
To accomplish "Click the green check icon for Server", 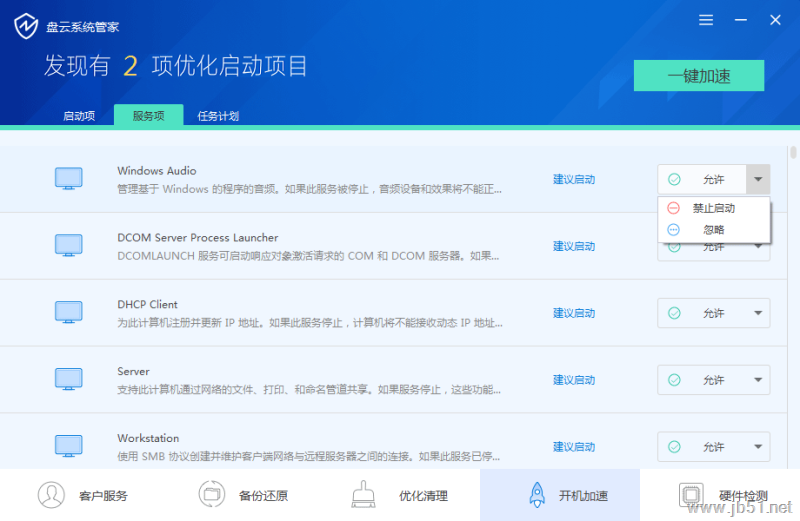I will [674, 380].
